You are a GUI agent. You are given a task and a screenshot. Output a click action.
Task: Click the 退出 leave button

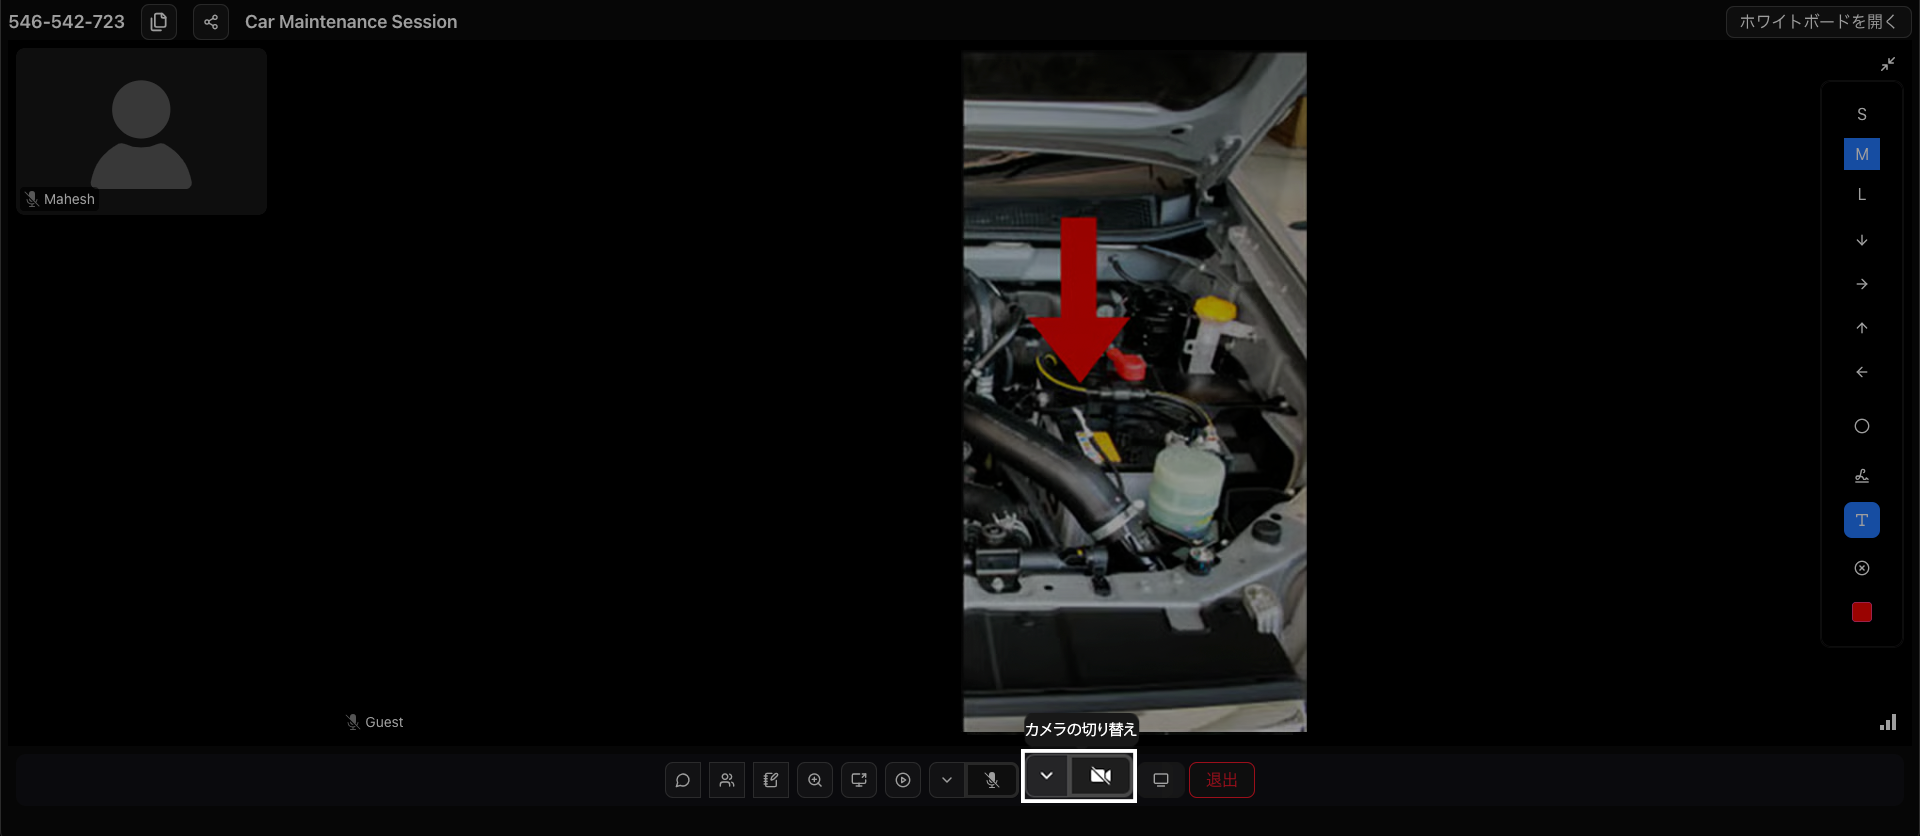click(x=1221, y=780)
